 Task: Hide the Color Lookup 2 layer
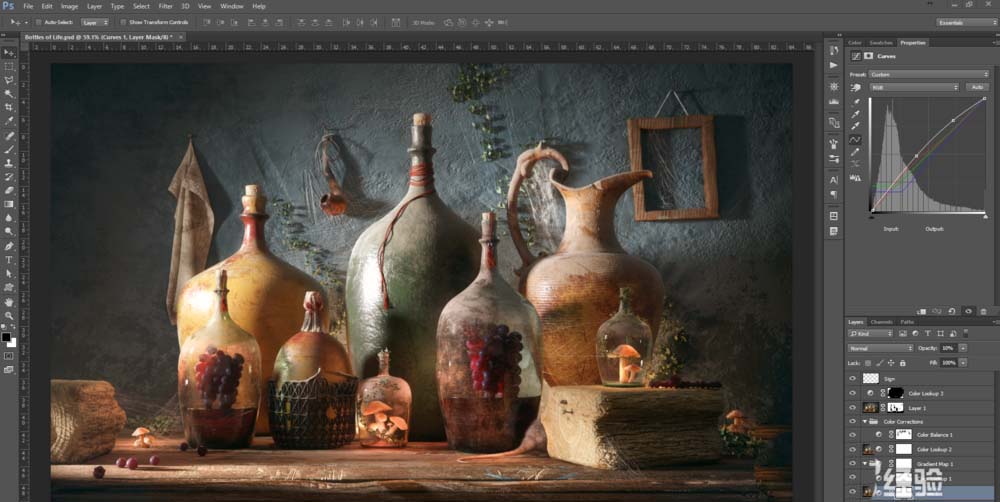pos(852,449)
